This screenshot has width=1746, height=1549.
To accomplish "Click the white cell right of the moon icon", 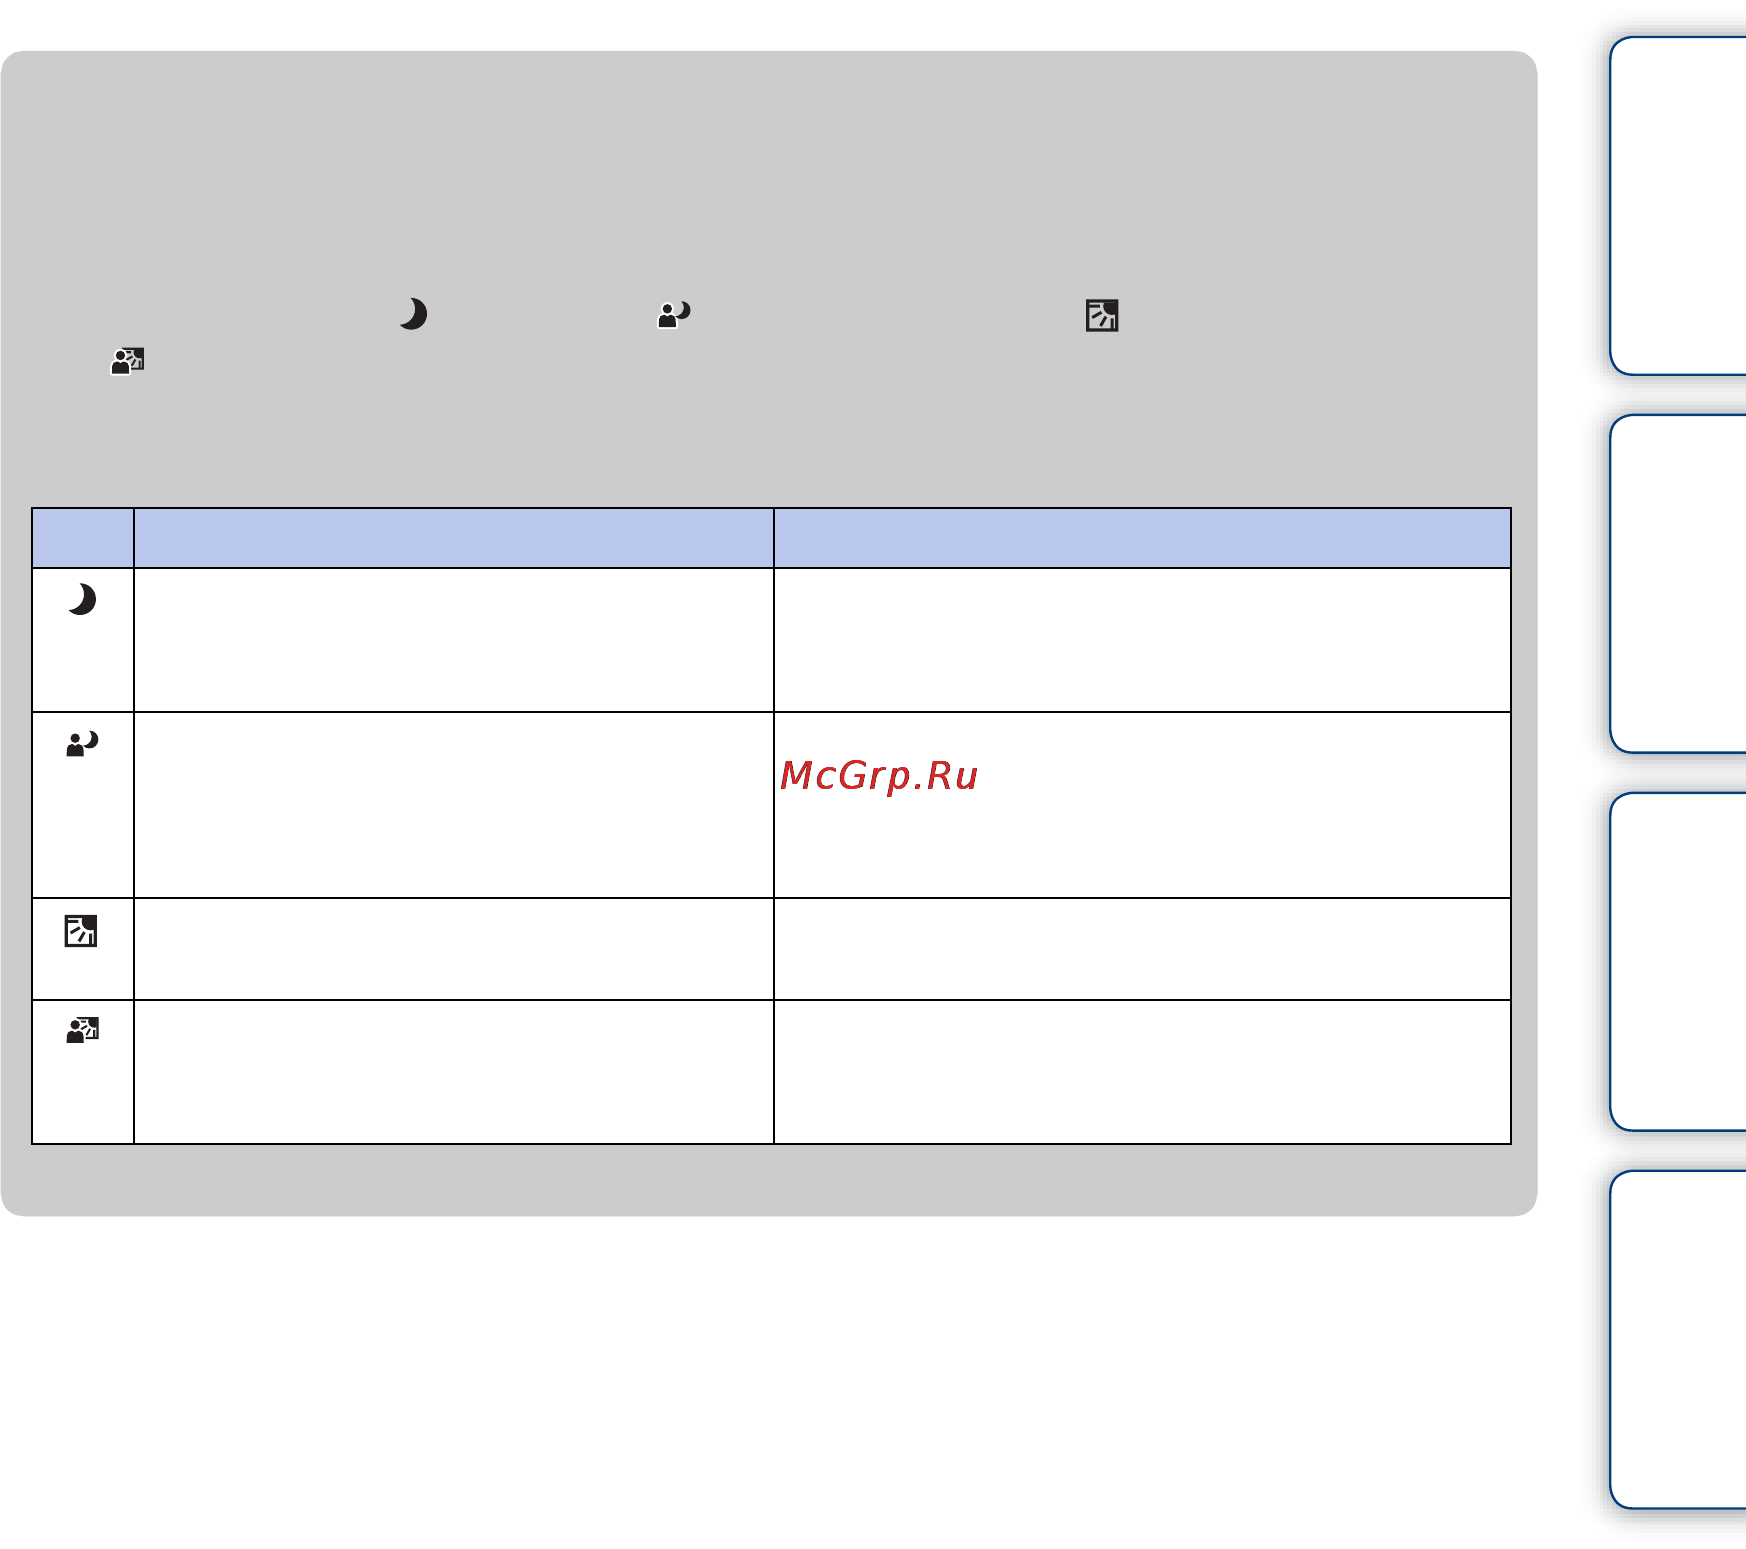I will 454,640.
